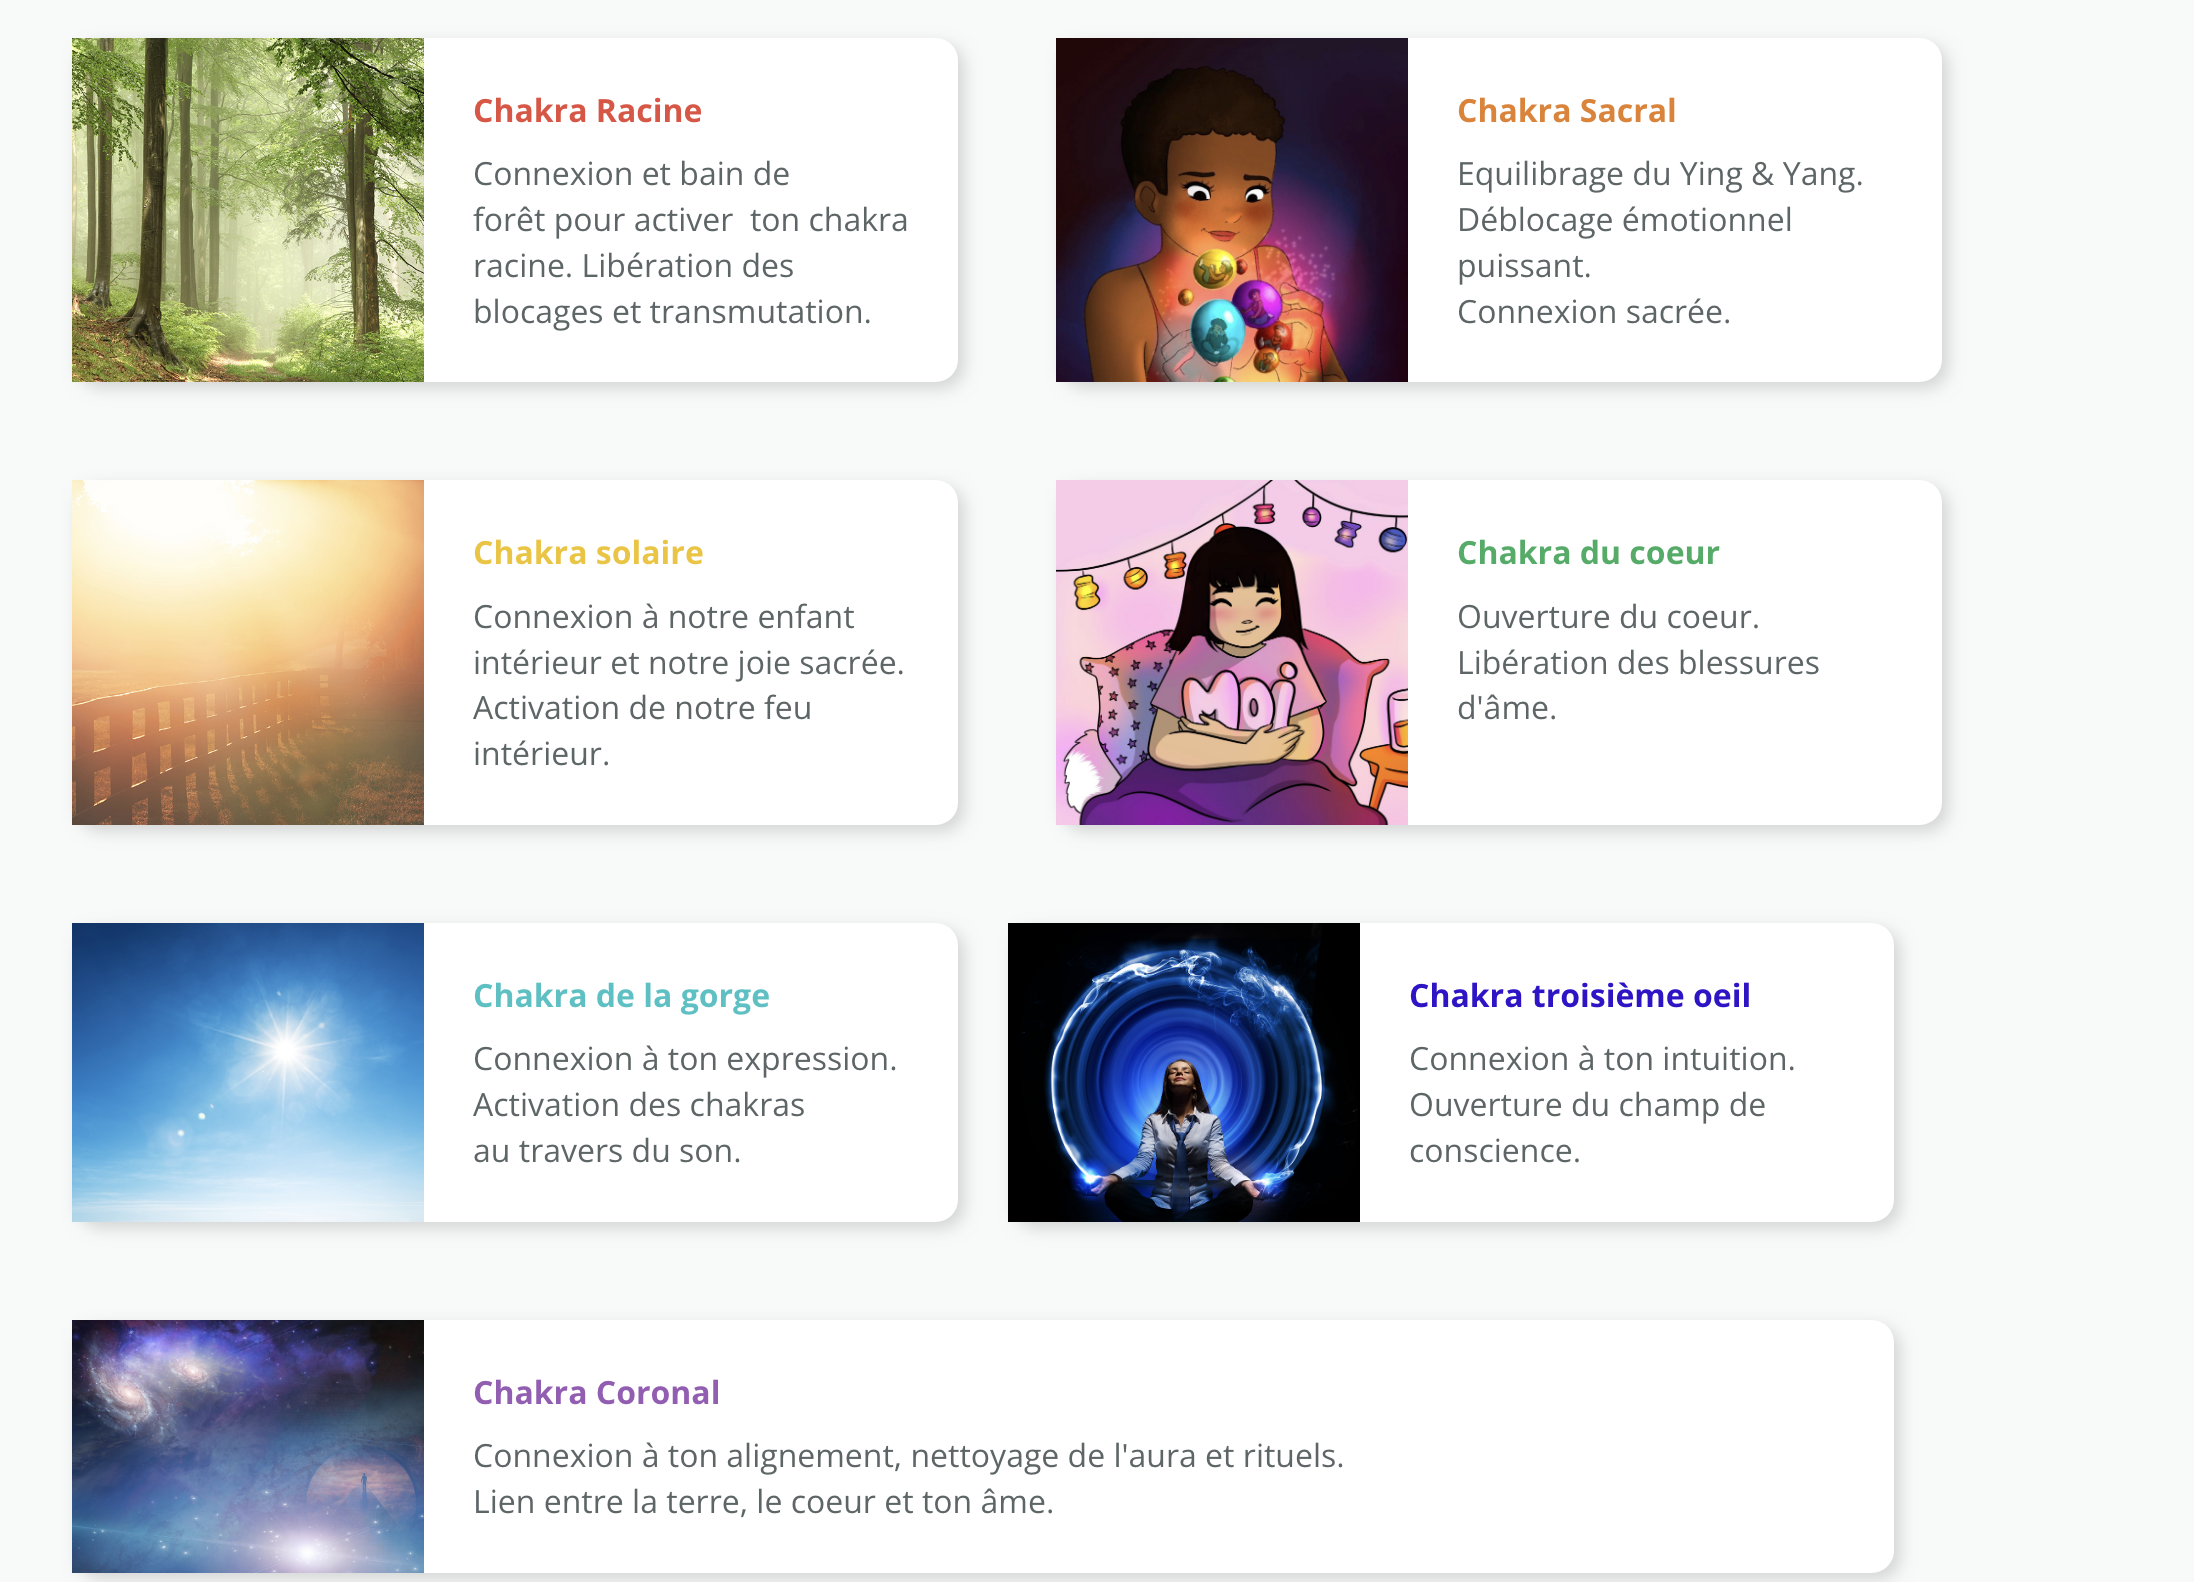Open the Chakra Racine forest thumbnail
Screen dimensions: 2194x1582
248,210
